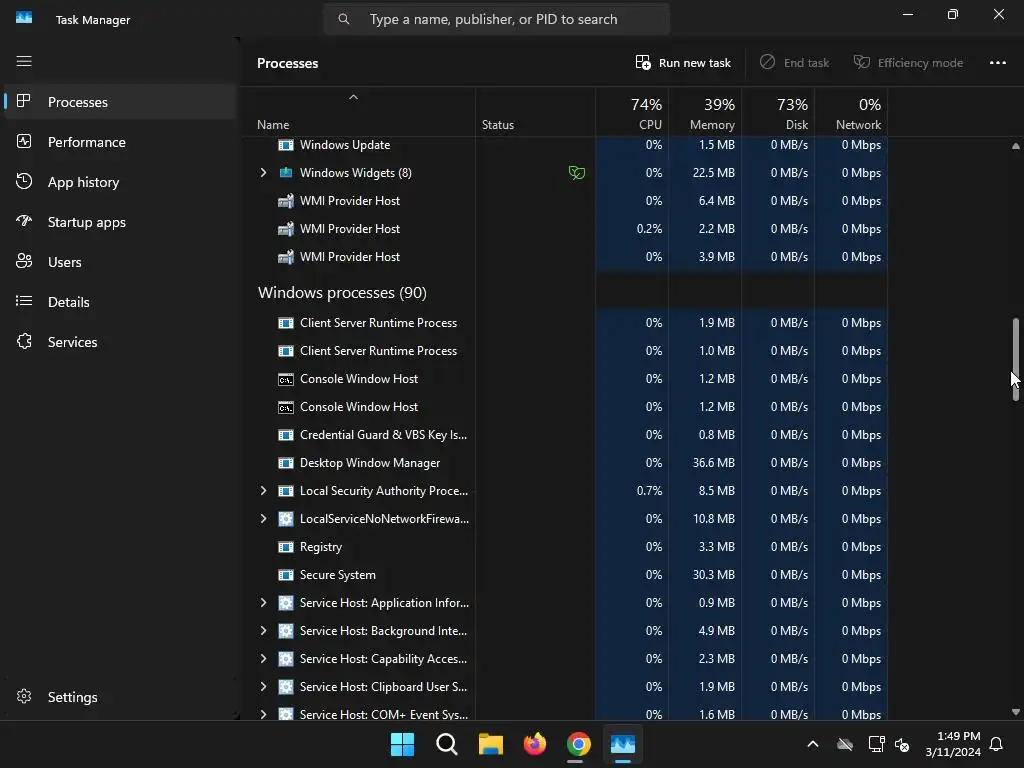Screen dimensions: 1024x768
Task: Sort processes by CPU column
Action: pos(632,113)
